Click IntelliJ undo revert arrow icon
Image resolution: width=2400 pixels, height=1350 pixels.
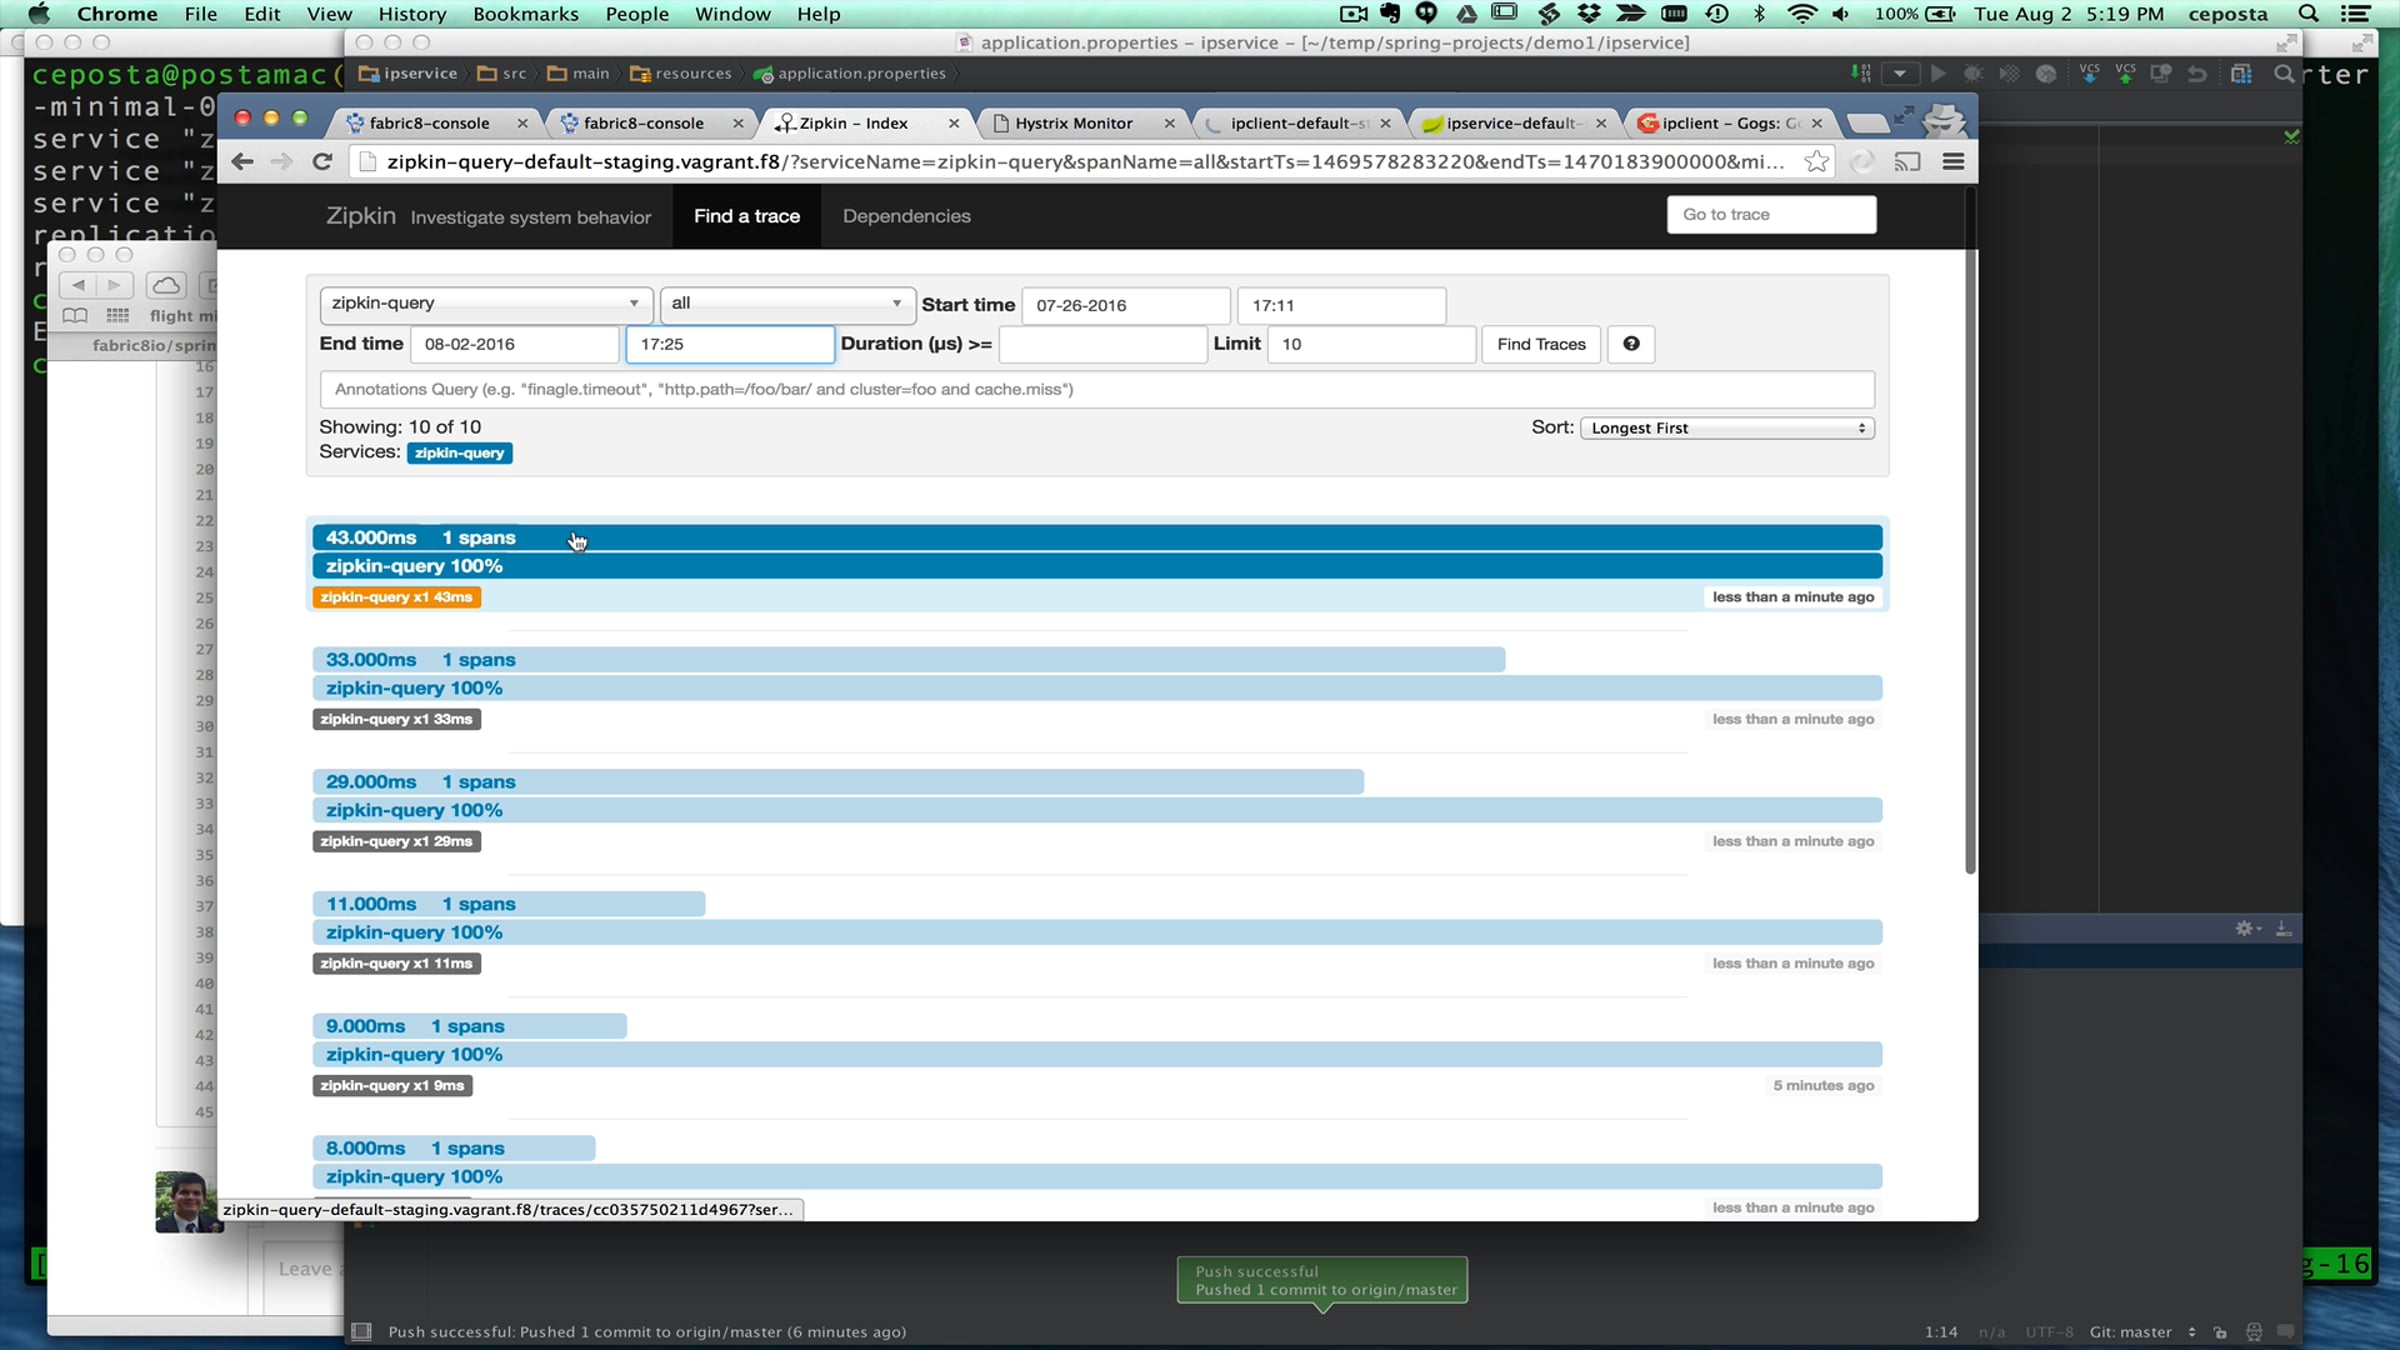pyautogui.click(x=2197, y=74)
